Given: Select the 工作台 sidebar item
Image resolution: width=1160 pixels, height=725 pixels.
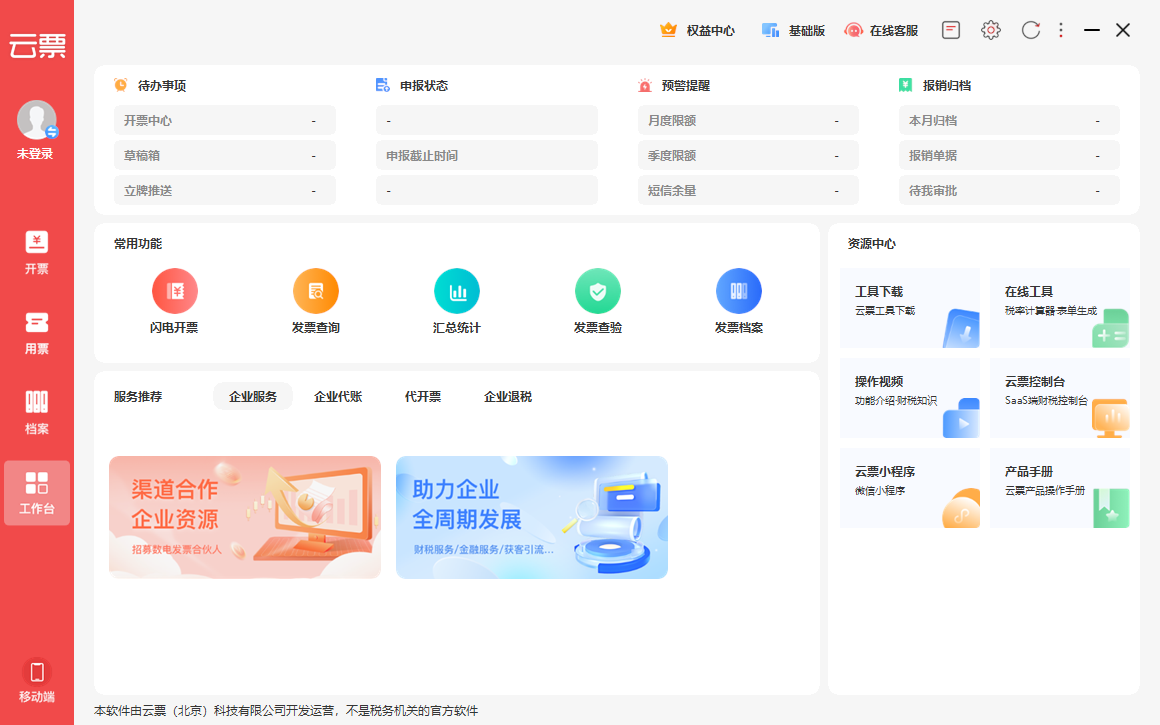Looking at the screenshot, I should pyautogui.click(x=36, y=493).
